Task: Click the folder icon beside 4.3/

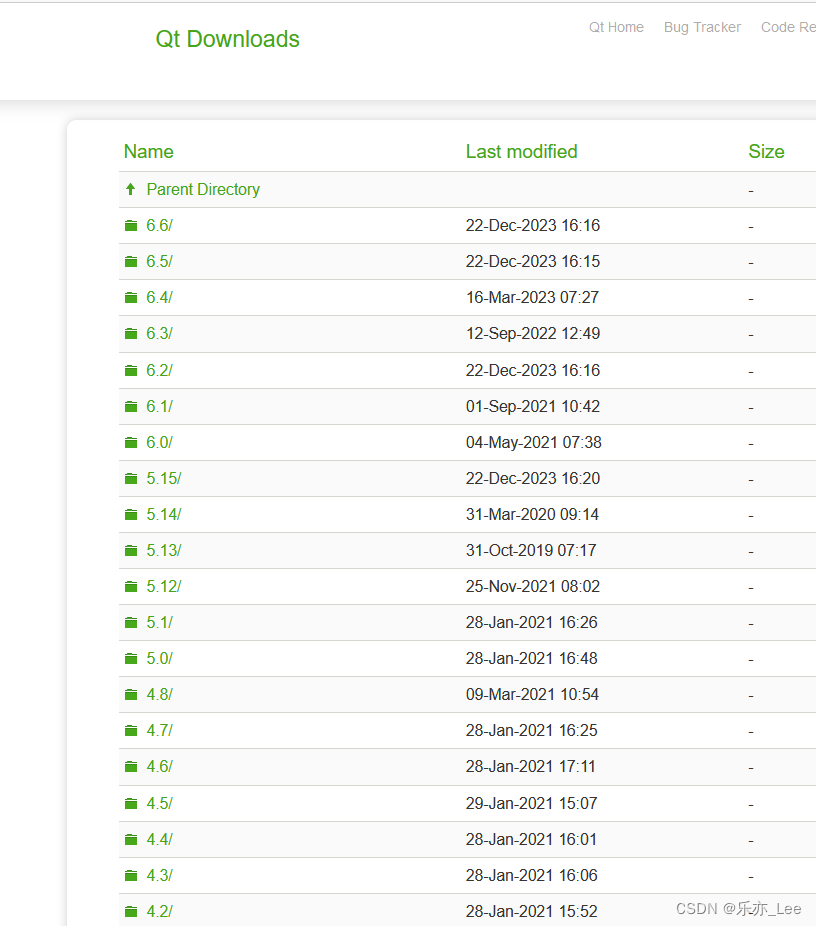Action: [131, 876]
